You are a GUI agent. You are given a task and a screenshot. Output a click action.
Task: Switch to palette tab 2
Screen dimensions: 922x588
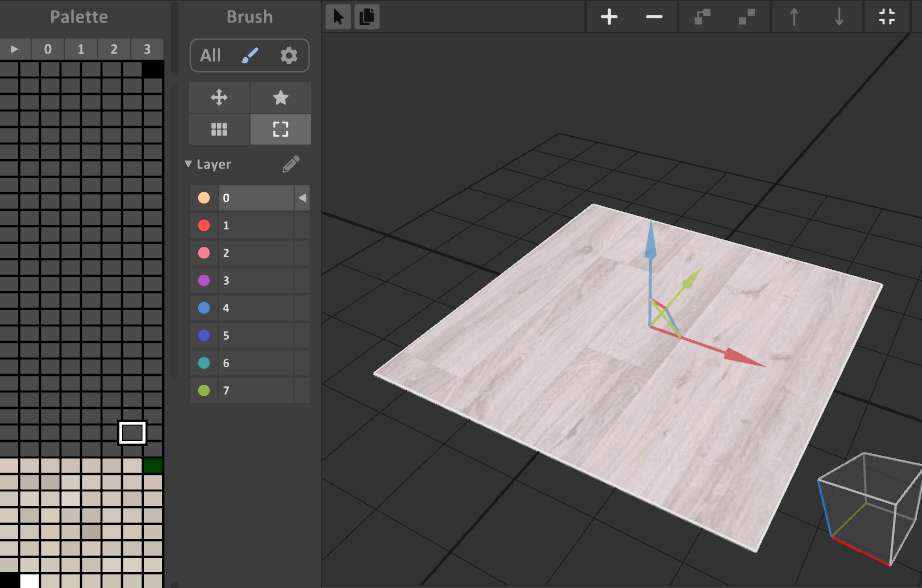coord(114,49)
